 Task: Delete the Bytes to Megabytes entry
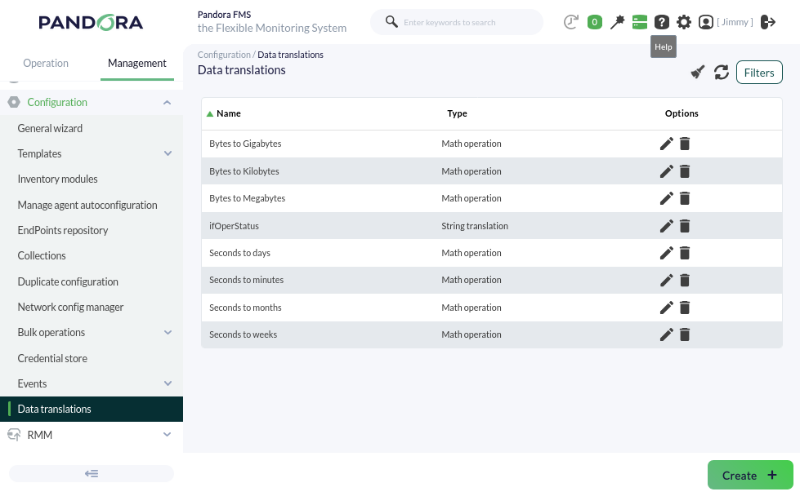click(x=685, y=199)
